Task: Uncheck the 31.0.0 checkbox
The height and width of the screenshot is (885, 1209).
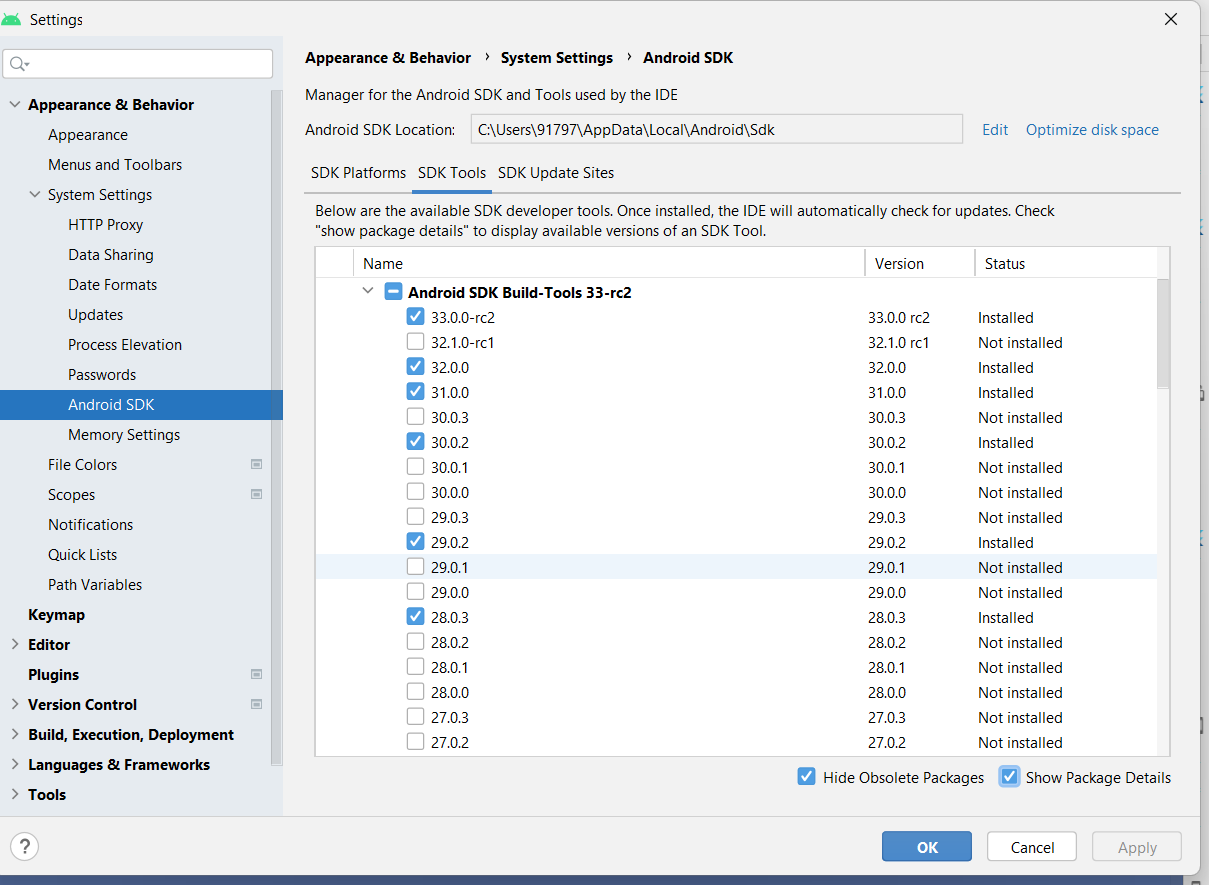Action: click(x=416, y=392)
